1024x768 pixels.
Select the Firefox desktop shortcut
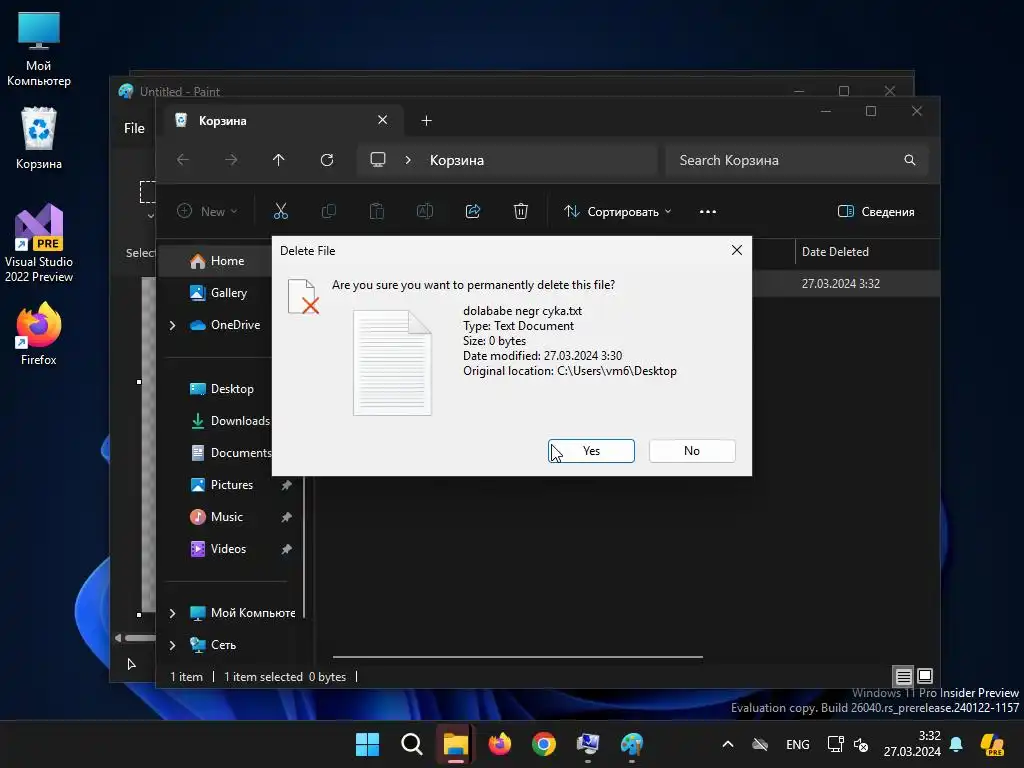tap(39, 334)
